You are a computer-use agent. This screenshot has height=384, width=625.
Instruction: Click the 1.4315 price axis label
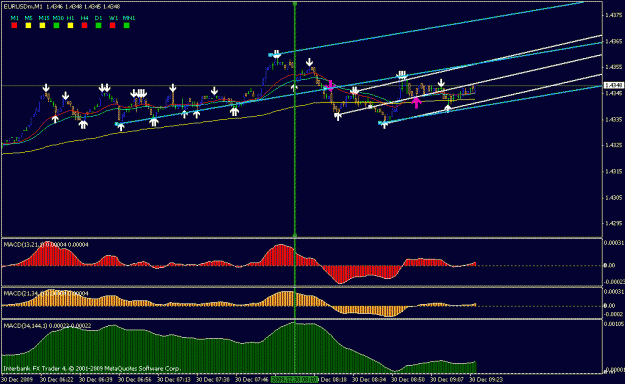pos(613,171)
